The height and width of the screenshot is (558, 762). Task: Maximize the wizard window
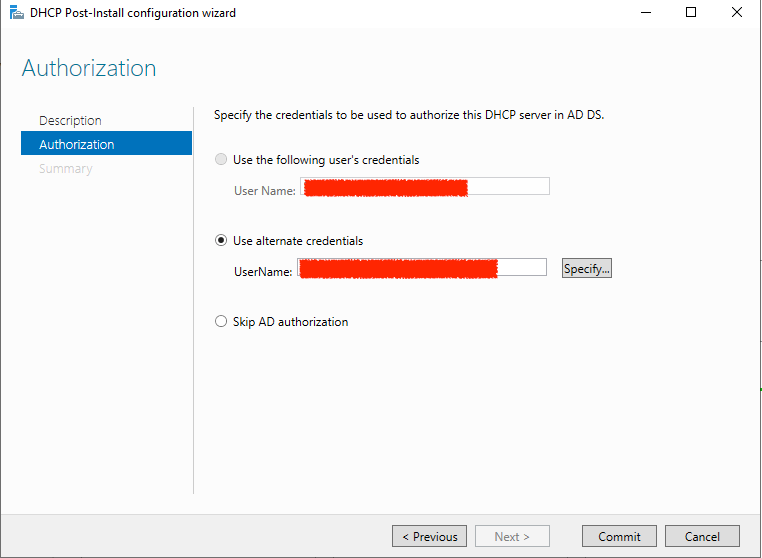(x=691, y=13)
